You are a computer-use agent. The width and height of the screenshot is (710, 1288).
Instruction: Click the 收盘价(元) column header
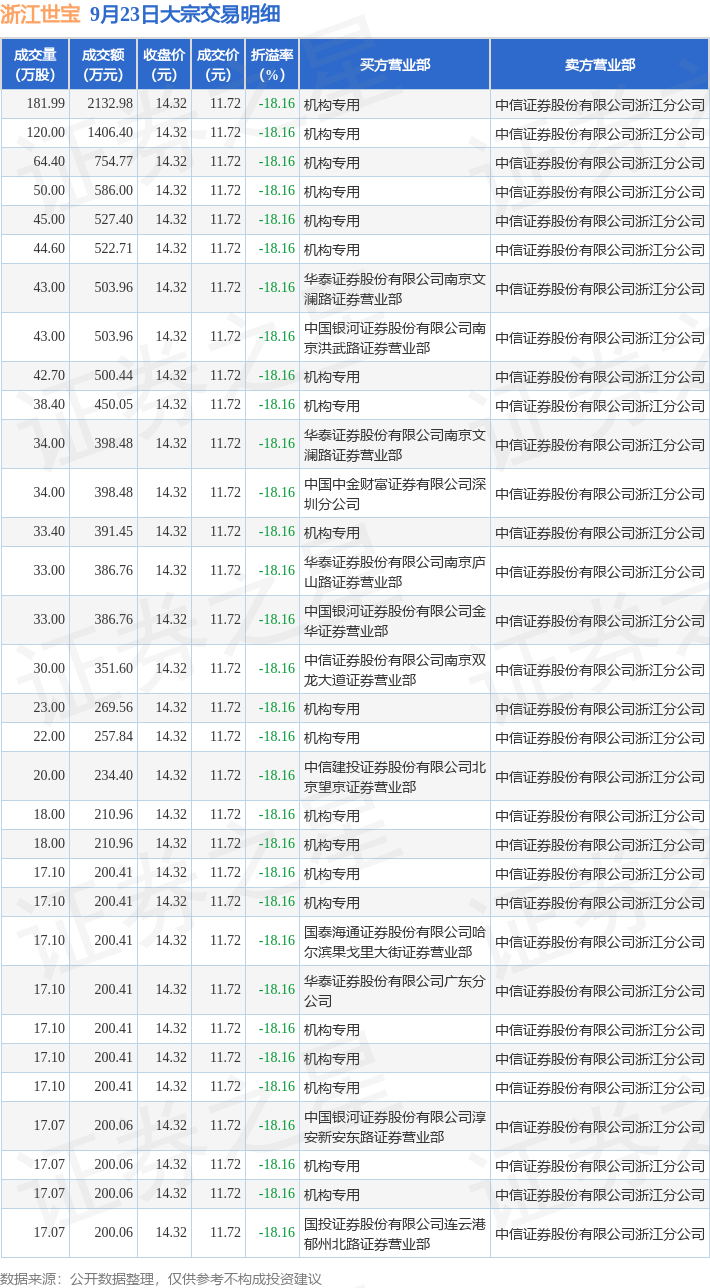164,65
